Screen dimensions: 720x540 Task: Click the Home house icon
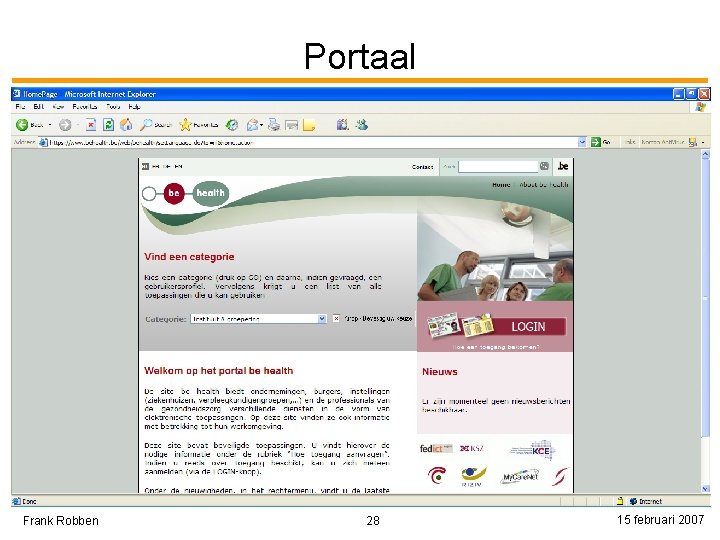[126, 125]
